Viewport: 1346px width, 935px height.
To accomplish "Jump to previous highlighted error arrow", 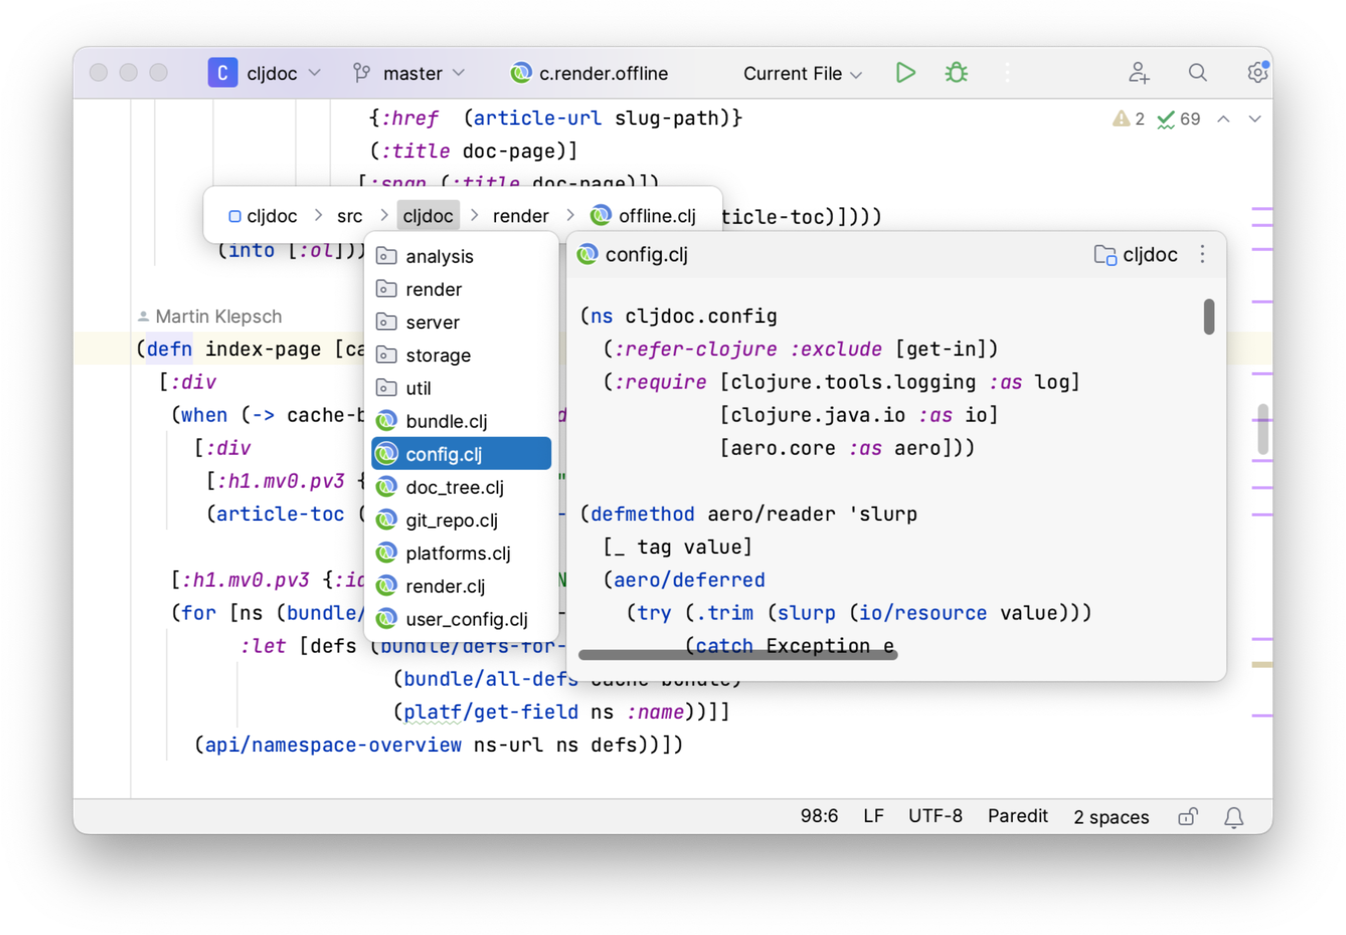I will 1223,119.
